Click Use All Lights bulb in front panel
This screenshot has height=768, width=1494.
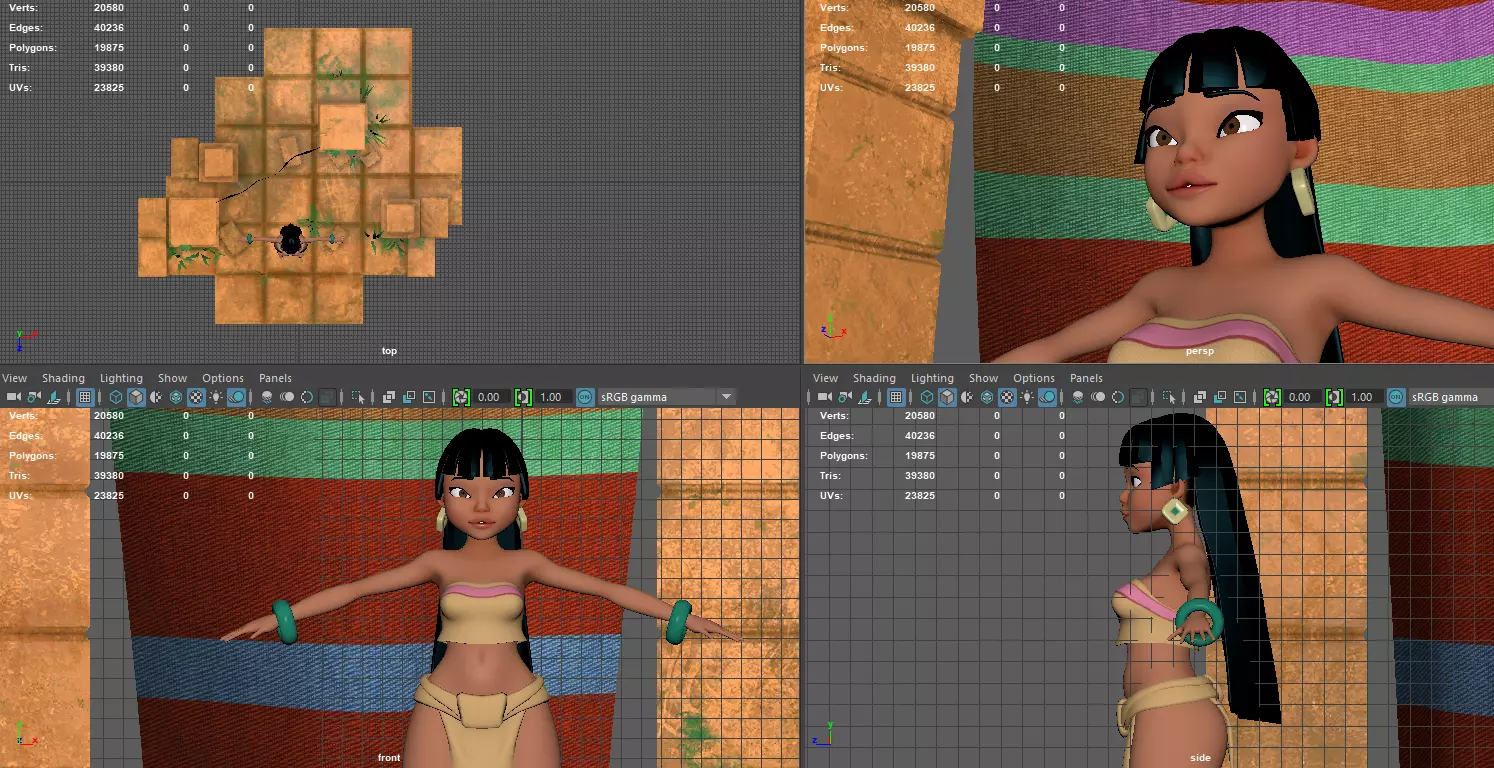pyautogui.click(x=216, y=397)
